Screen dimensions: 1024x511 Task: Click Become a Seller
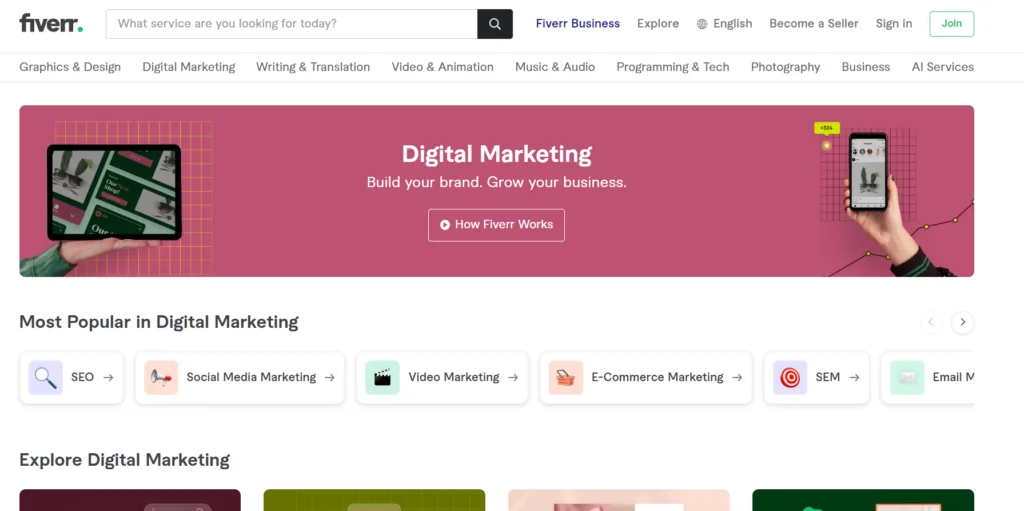pos(814,24)
